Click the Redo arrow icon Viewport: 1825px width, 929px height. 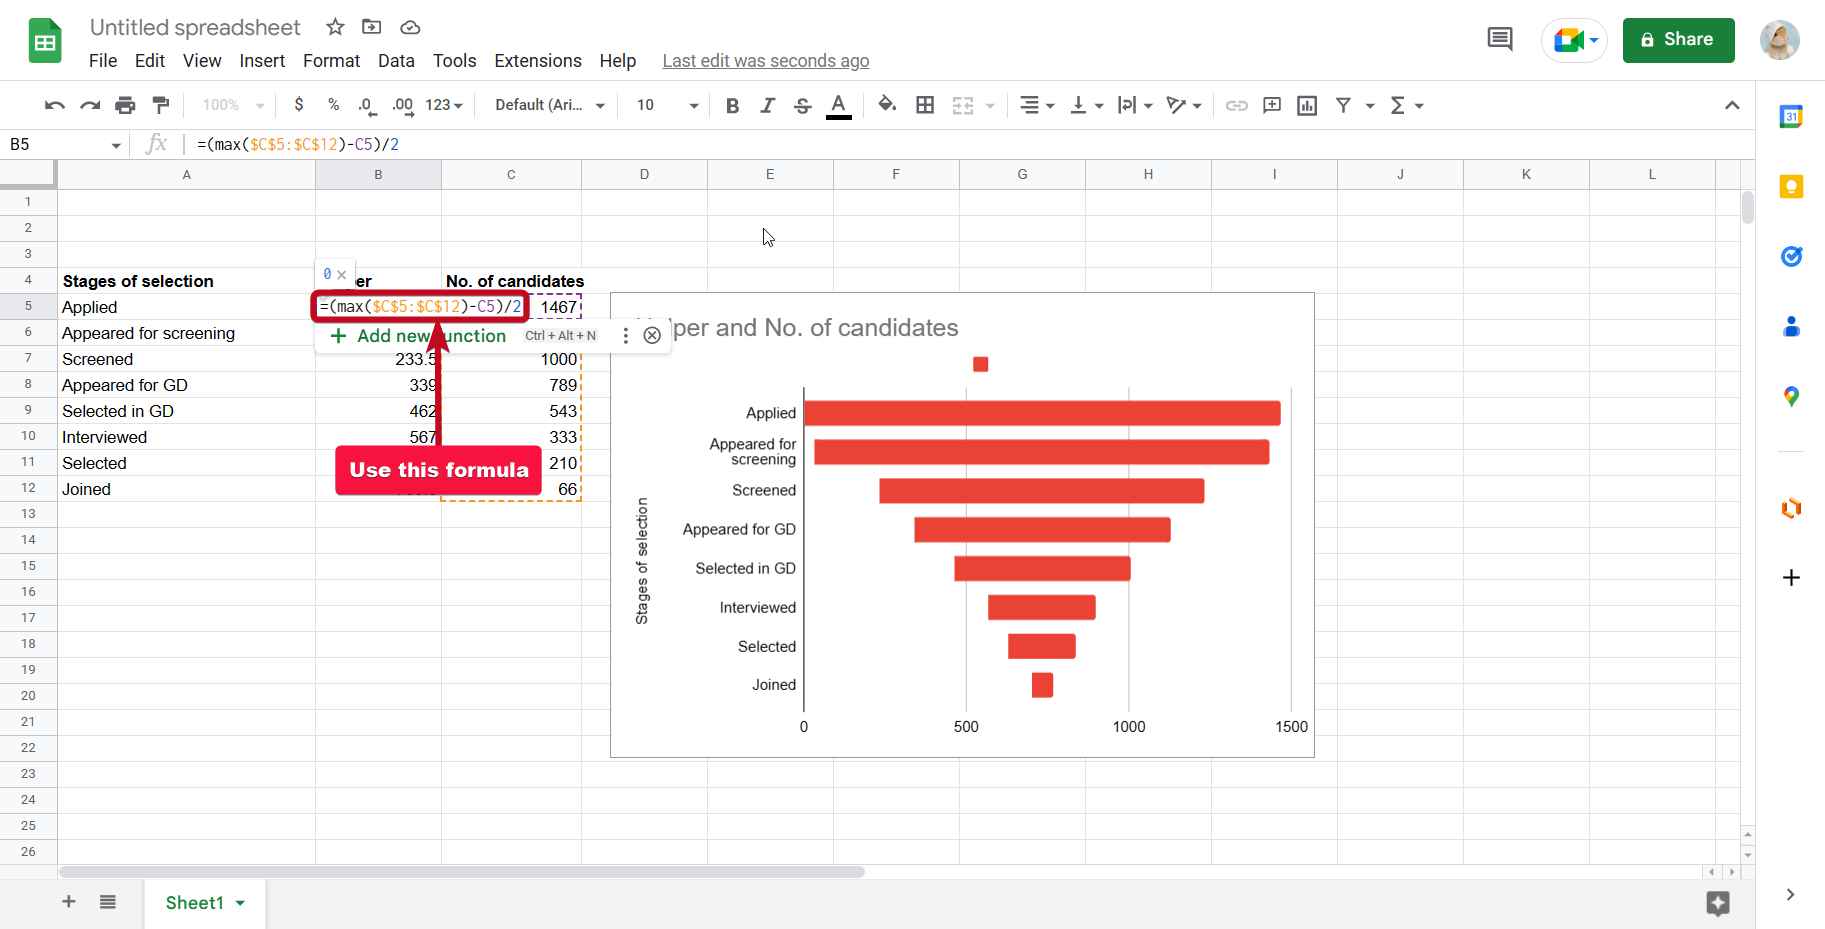(90, 105)
